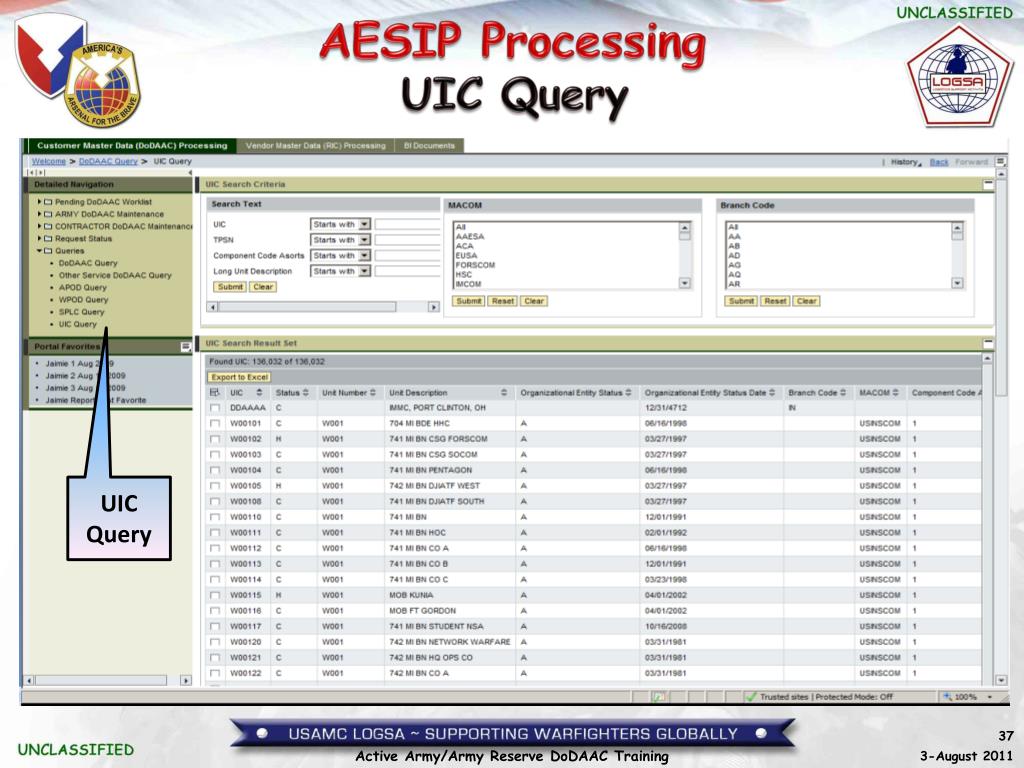1024x768 pixels.
Task: Click the Export to Excel button
Action: tap(240, 377)
